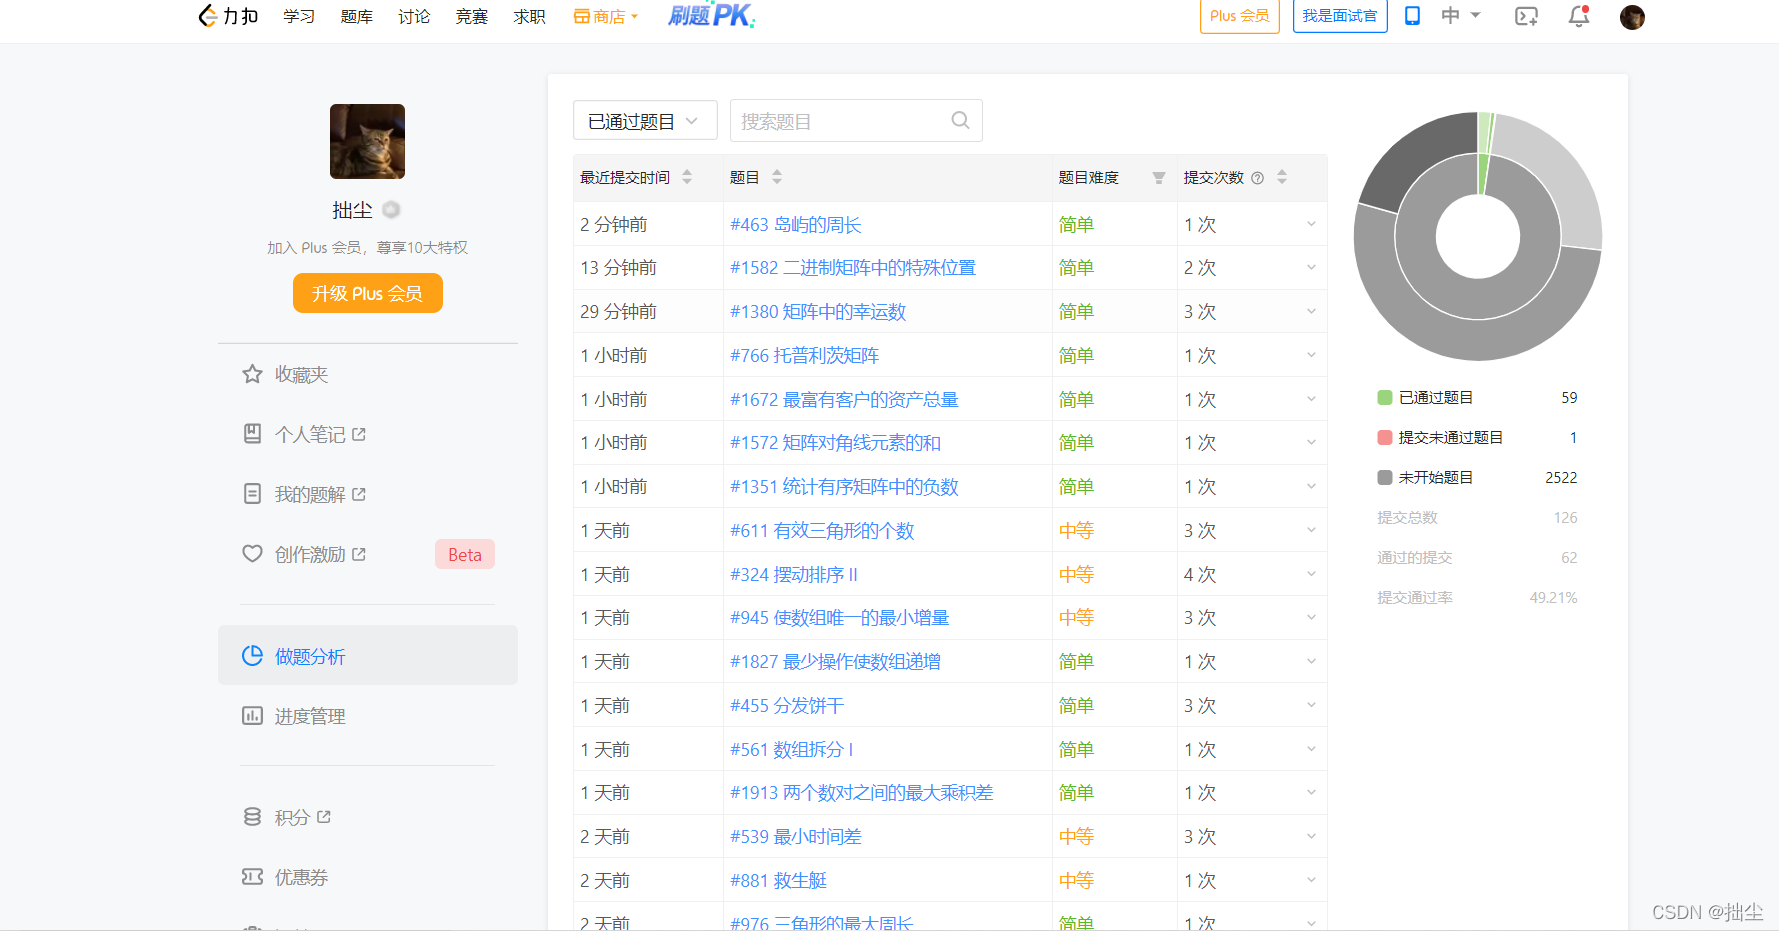Click the 积分 coins icon
Screen dimensions: 1779x931
click(252, 817)
